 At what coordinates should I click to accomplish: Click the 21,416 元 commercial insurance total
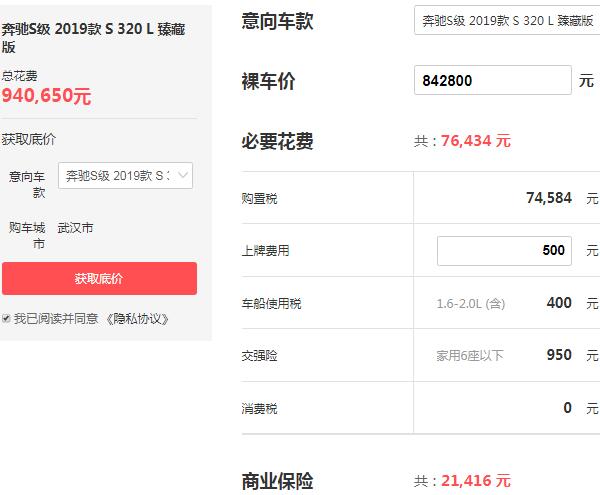pos(475,481)
